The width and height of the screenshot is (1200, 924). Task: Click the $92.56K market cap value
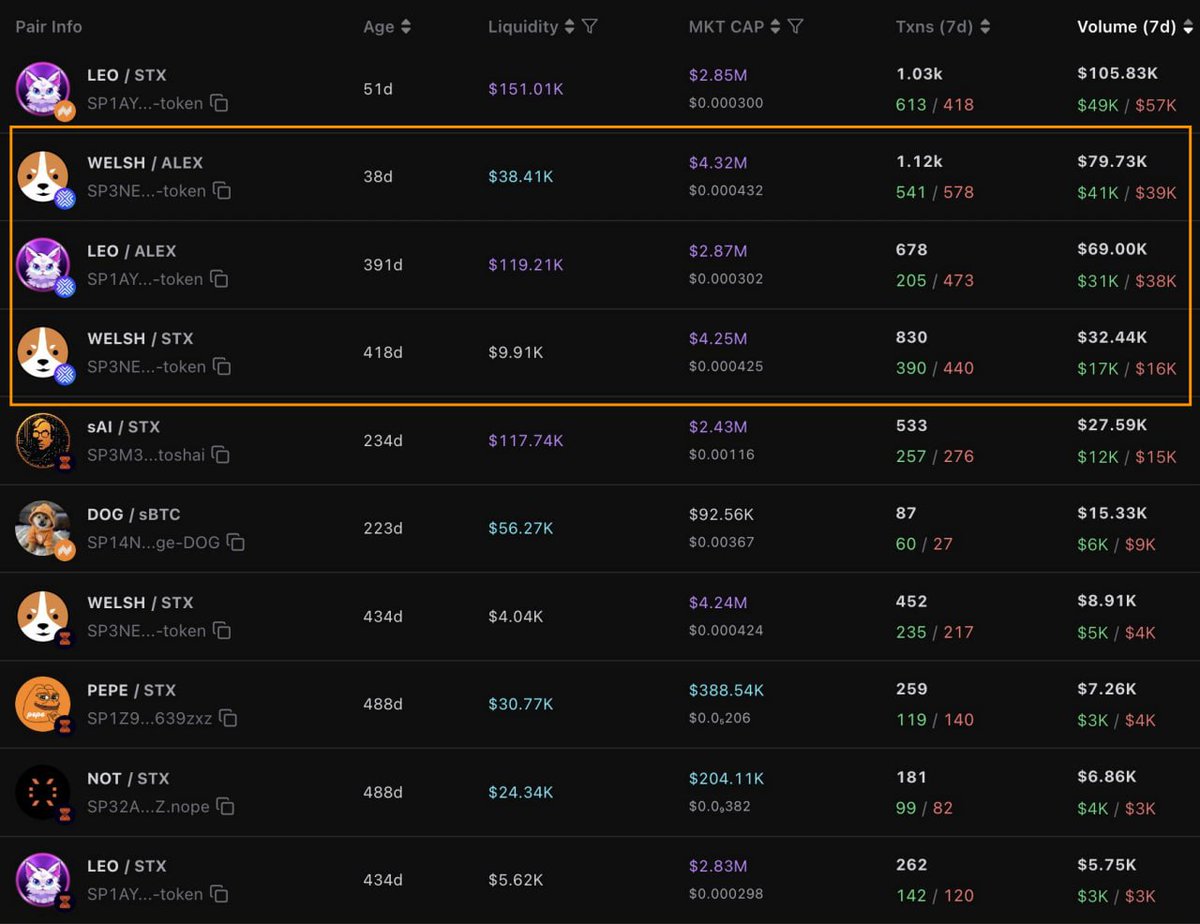pyautogui.click(x=722, y=515)
